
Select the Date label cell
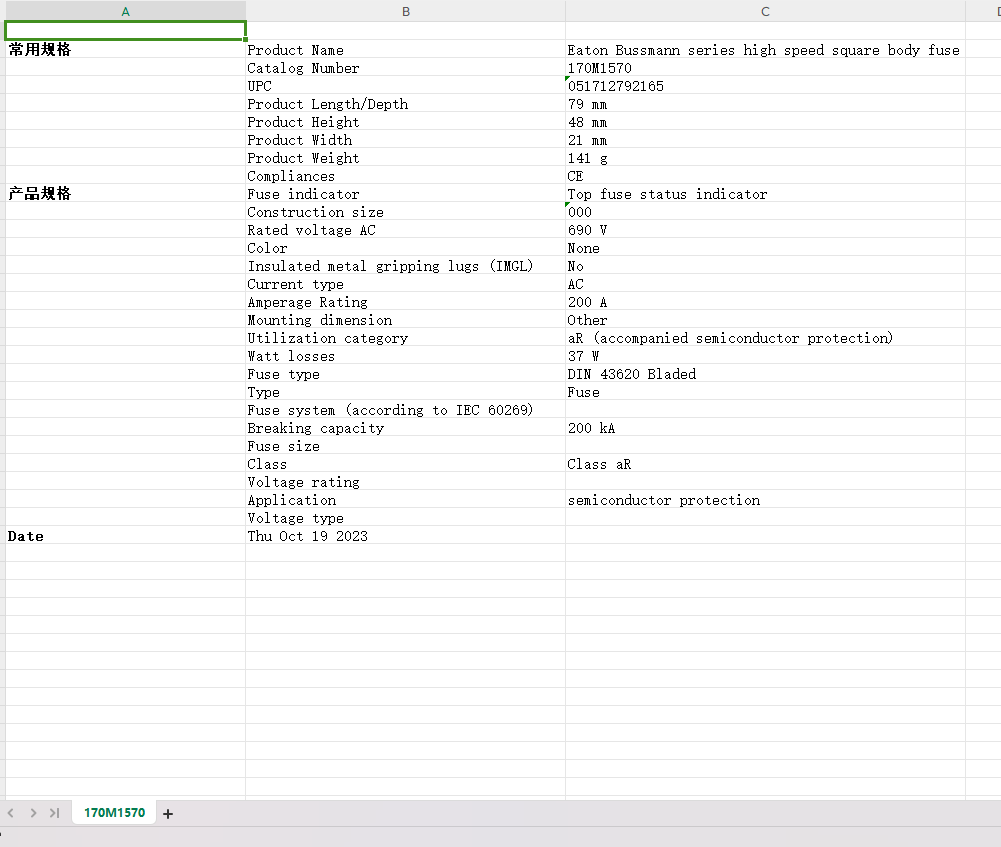point(125,536)
